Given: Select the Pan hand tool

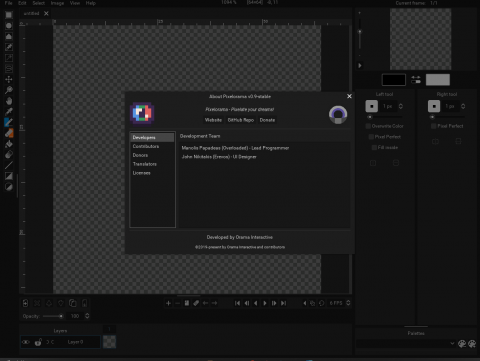Looking at the screenshot, I should point(9,101).
